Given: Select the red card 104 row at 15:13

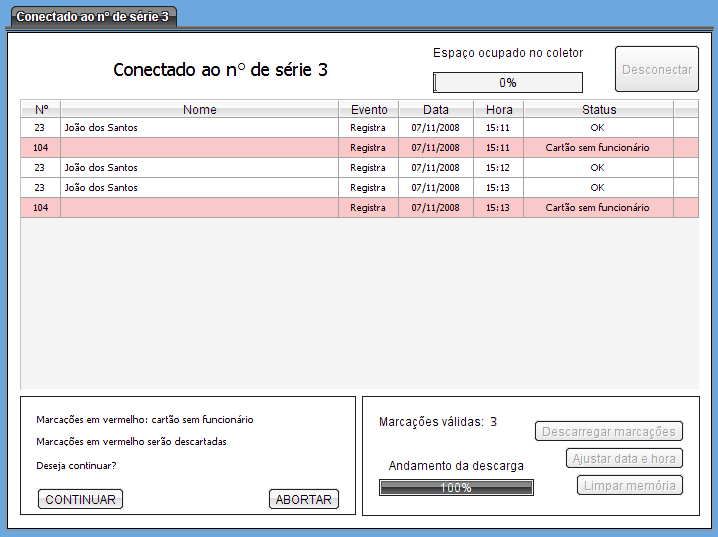Looking at the screenshot, I should tap(200, 208).
